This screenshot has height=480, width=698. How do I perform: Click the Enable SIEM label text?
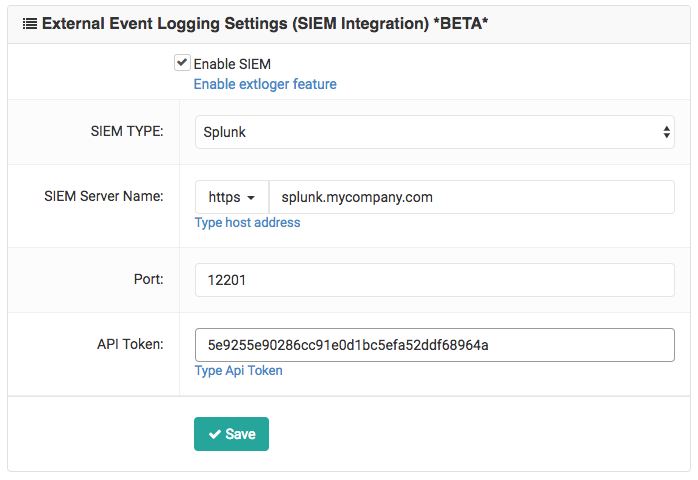tap(232, 64)
